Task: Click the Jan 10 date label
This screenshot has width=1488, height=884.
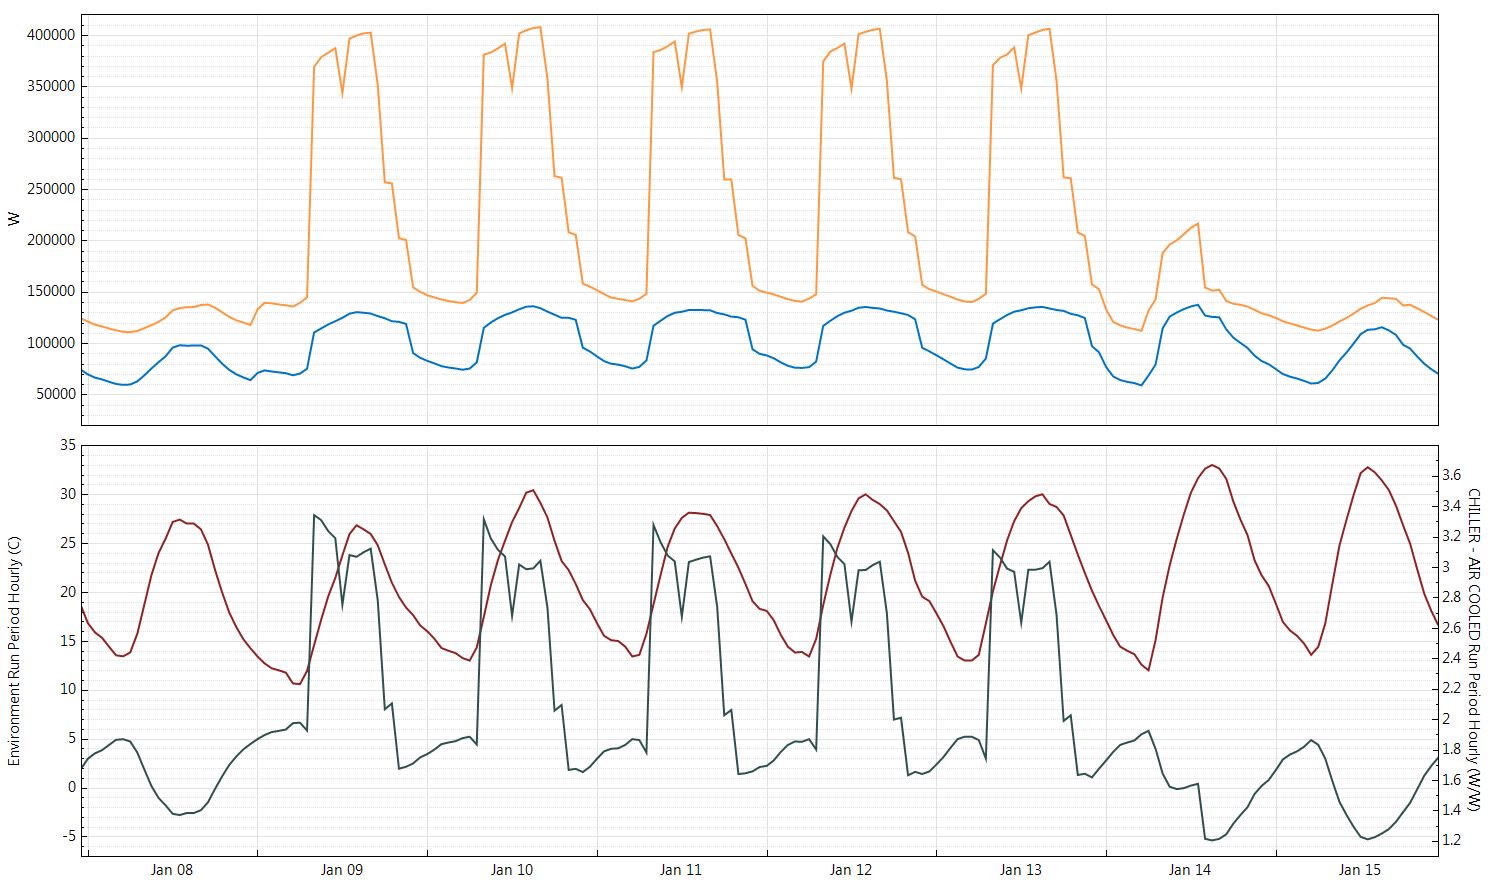Action: pyautogui.click(x=512, y=870)
